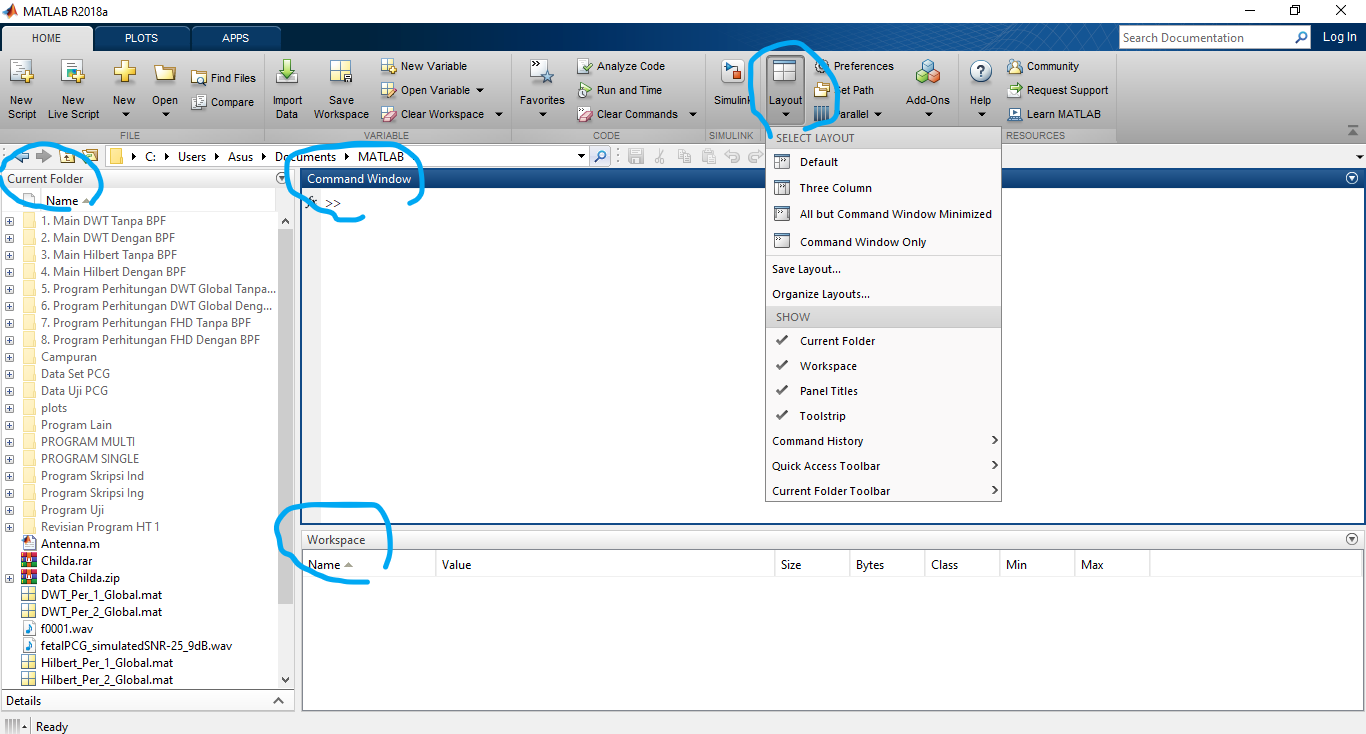Viewport: 1366px width, 734px height.
Task: Click the Log In button
Action: point(1339,37)
